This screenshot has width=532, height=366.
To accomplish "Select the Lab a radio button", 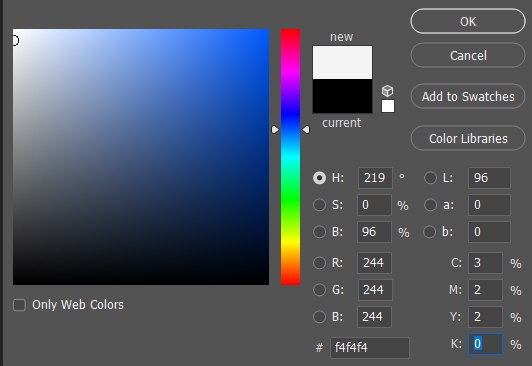I will [430, 205].
